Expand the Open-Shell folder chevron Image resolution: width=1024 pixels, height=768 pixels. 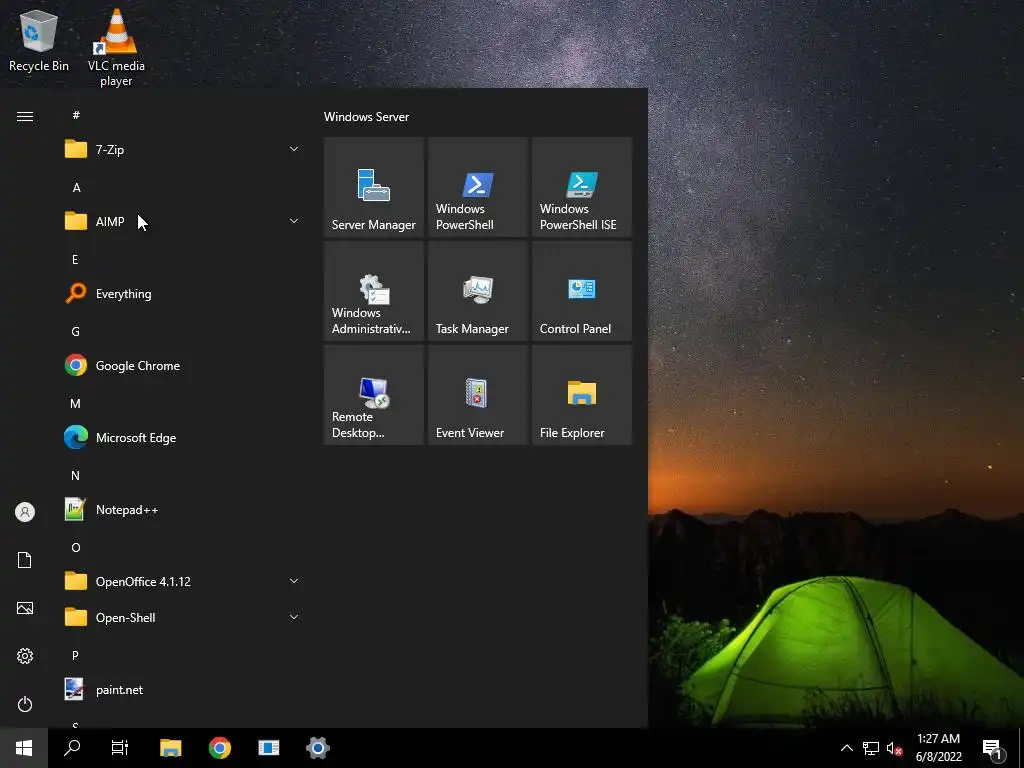294,616
